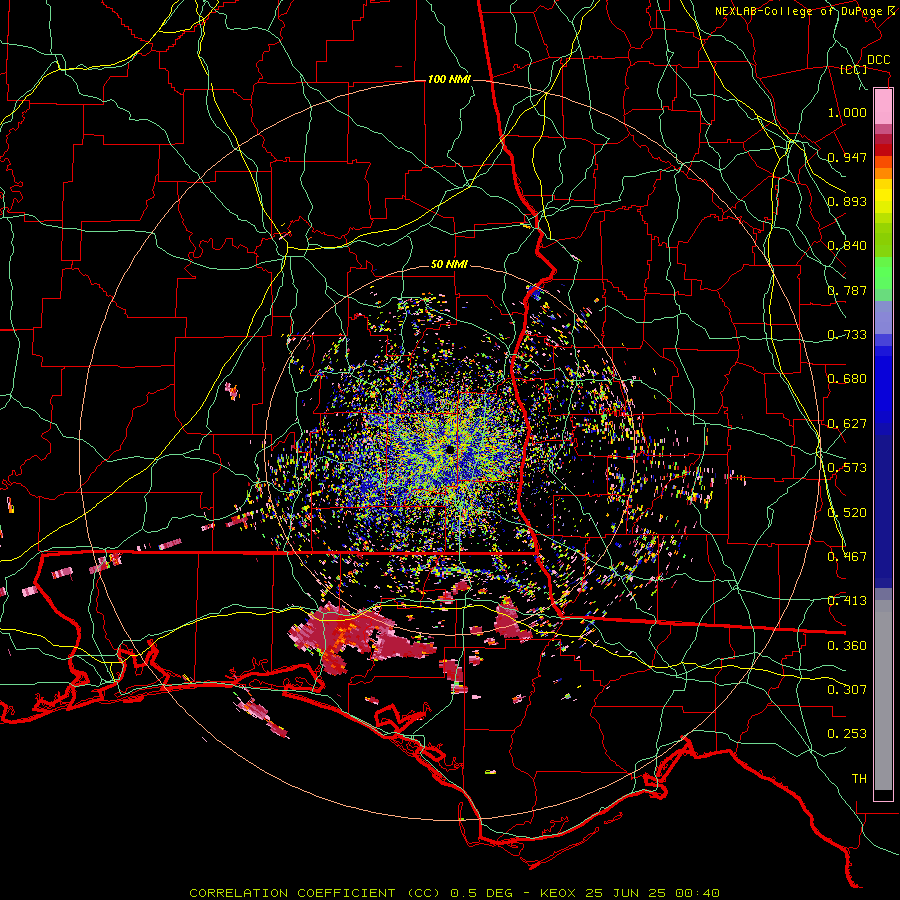
Task: Click the DCC legend title
Action: click(x=878, y=60)
